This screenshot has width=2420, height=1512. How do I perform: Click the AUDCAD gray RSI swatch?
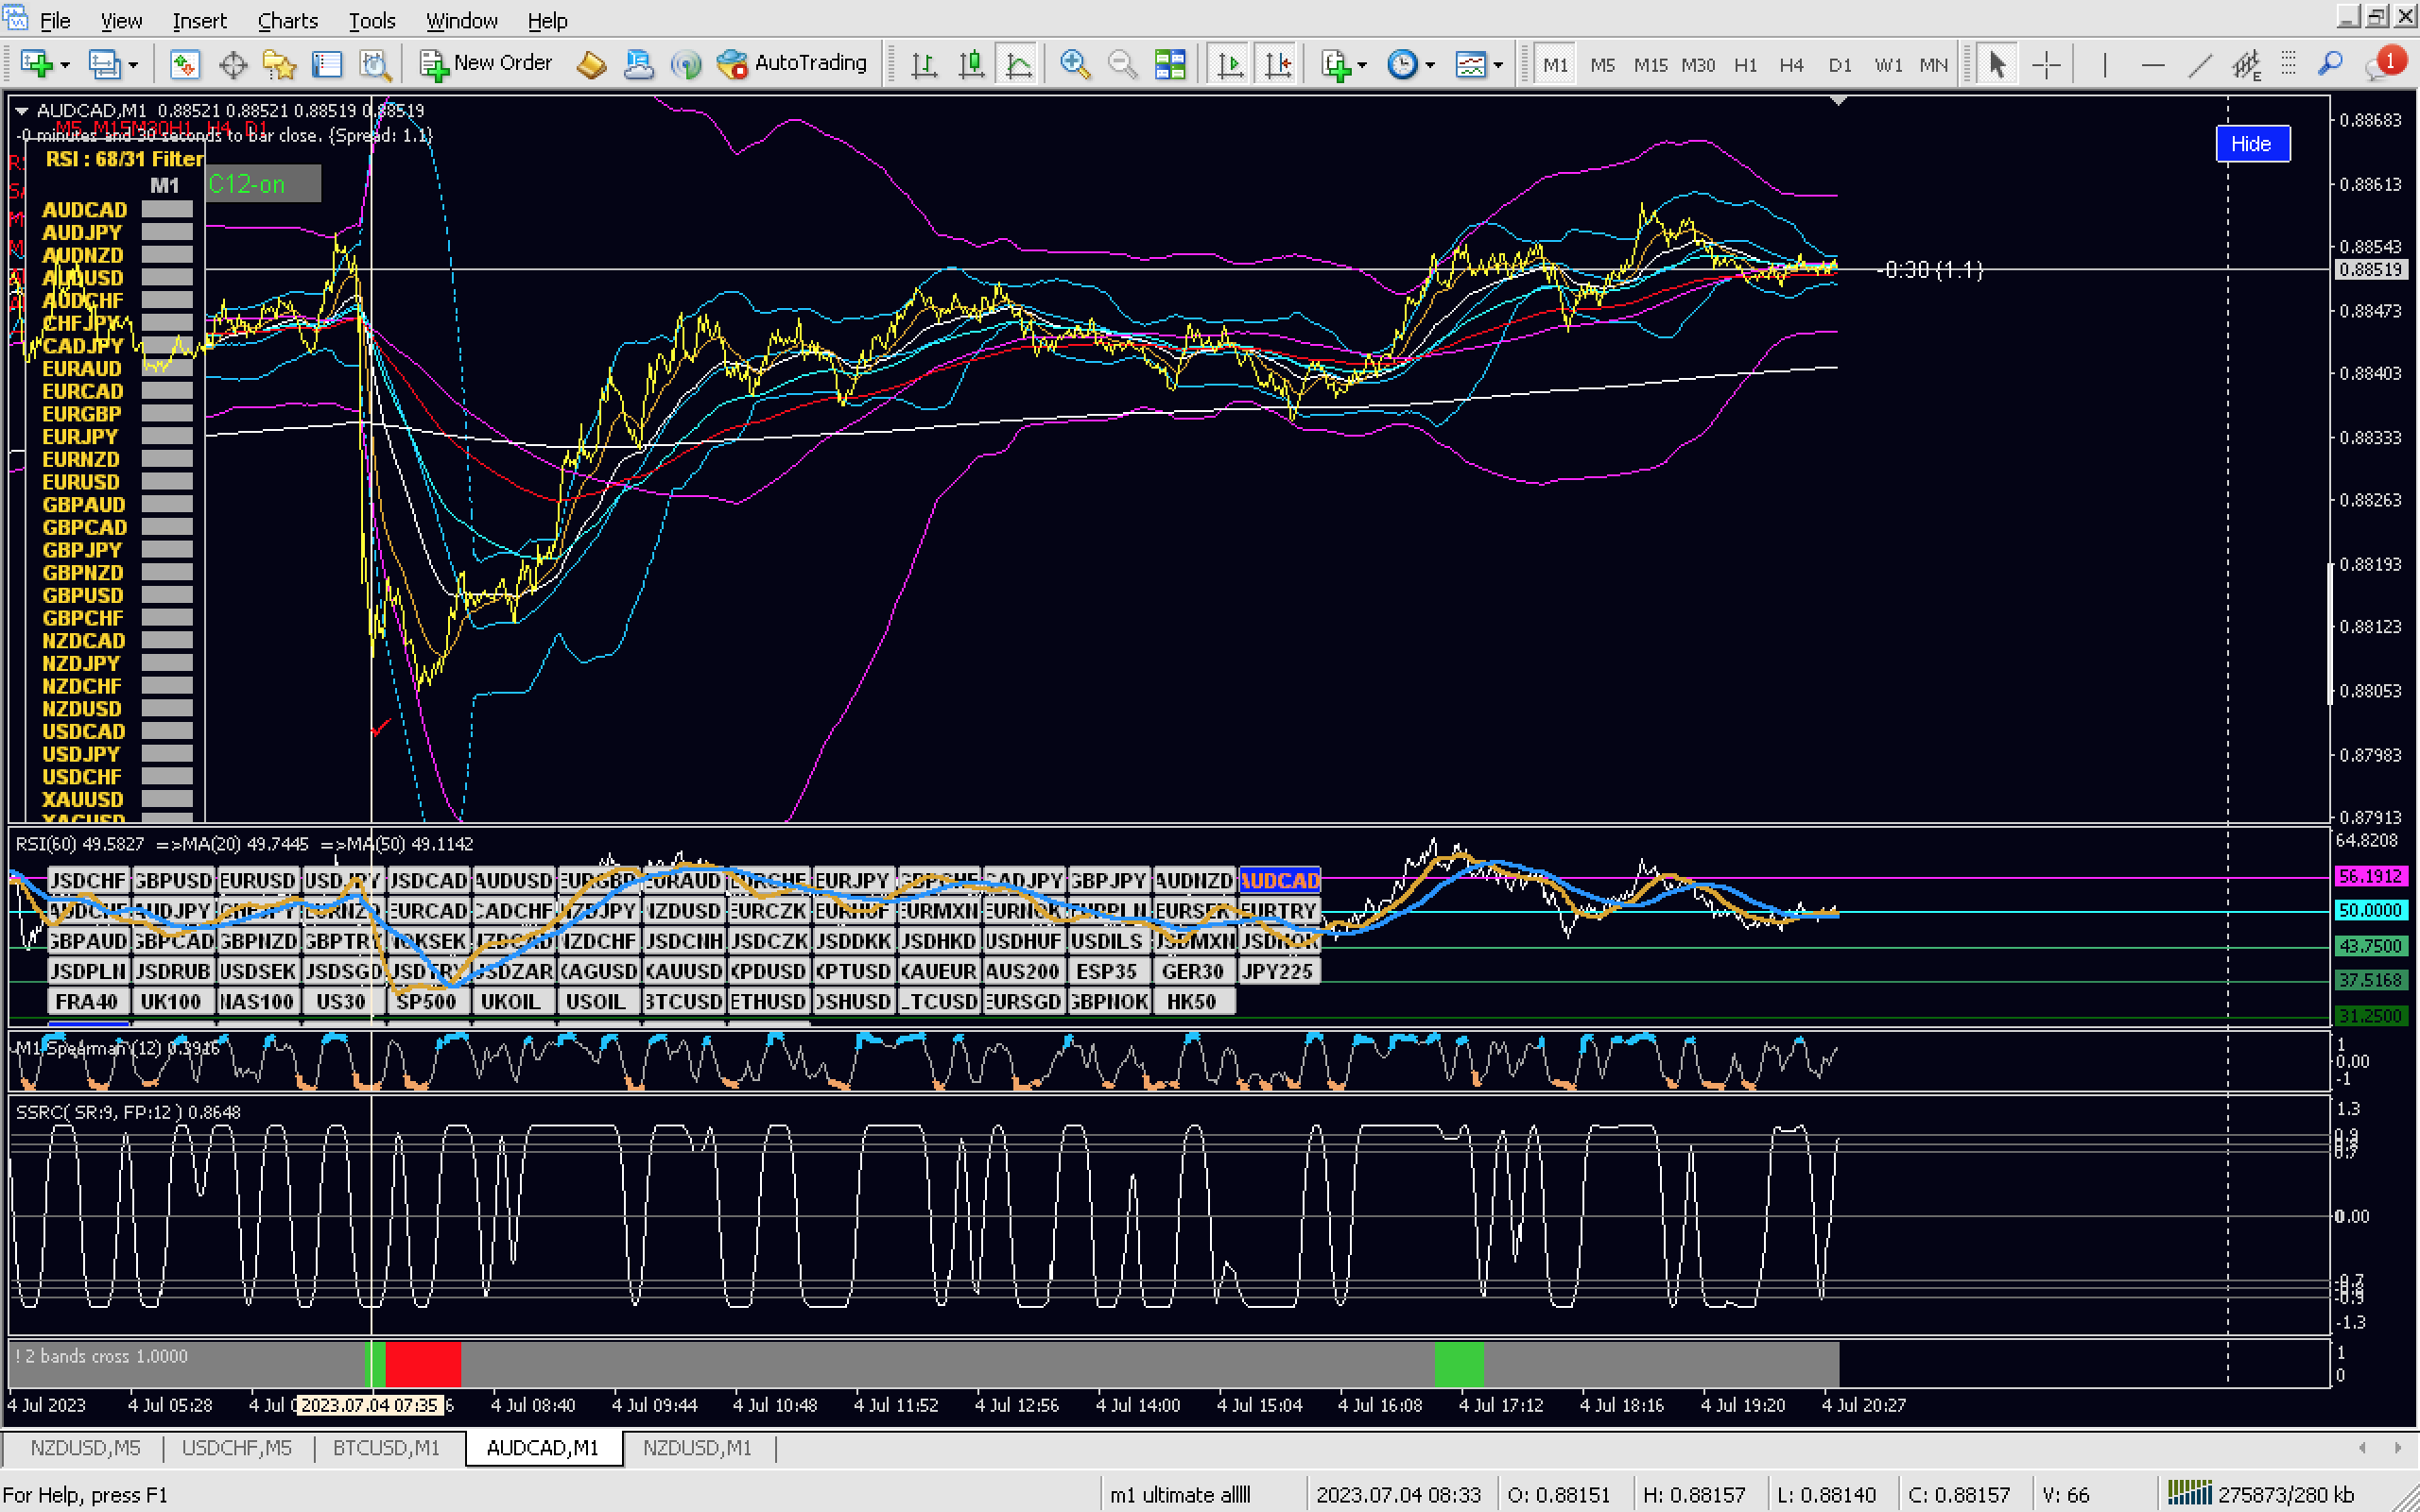click(x=166, y=209)
